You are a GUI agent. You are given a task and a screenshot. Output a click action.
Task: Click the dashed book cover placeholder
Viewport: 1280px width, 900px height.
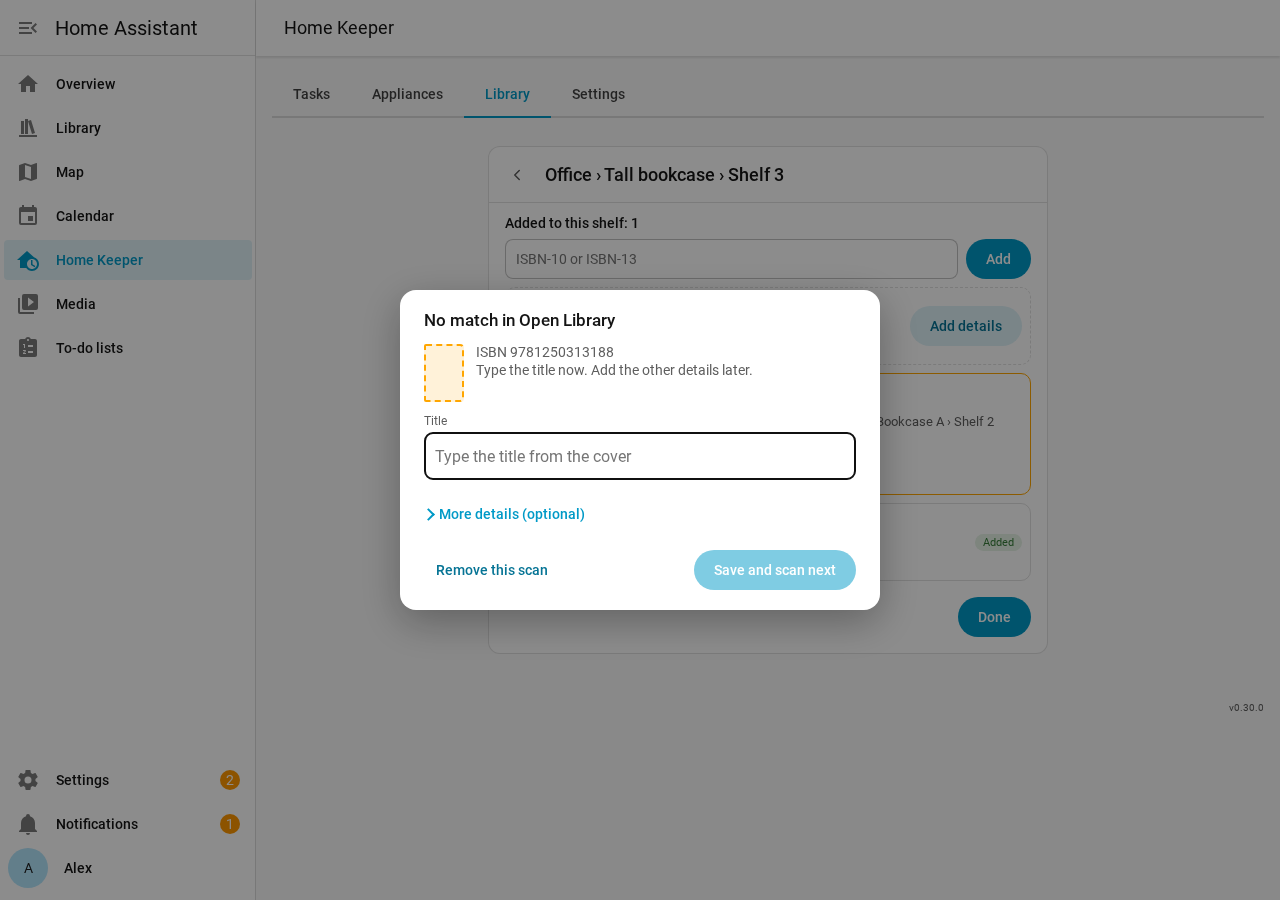point(444,373)
